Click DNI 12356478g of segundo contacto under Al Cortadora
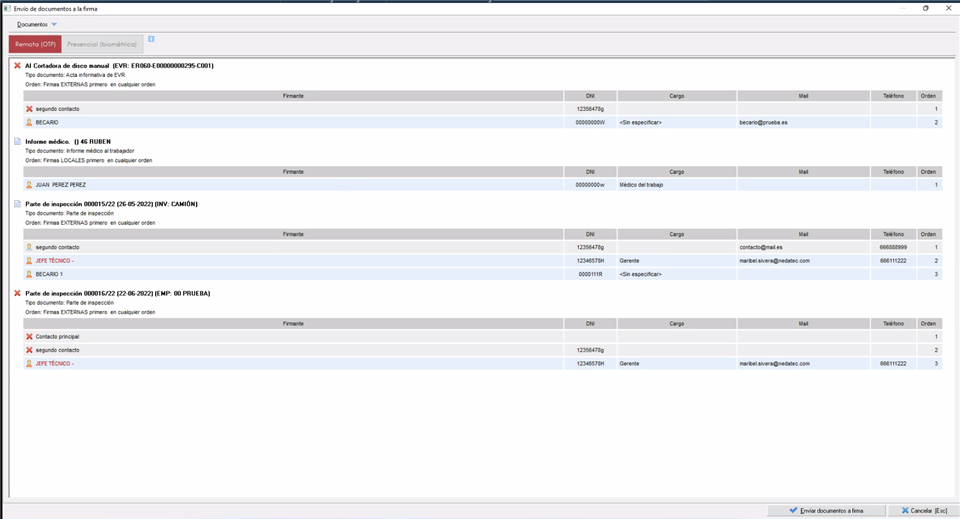 [590, 109]
